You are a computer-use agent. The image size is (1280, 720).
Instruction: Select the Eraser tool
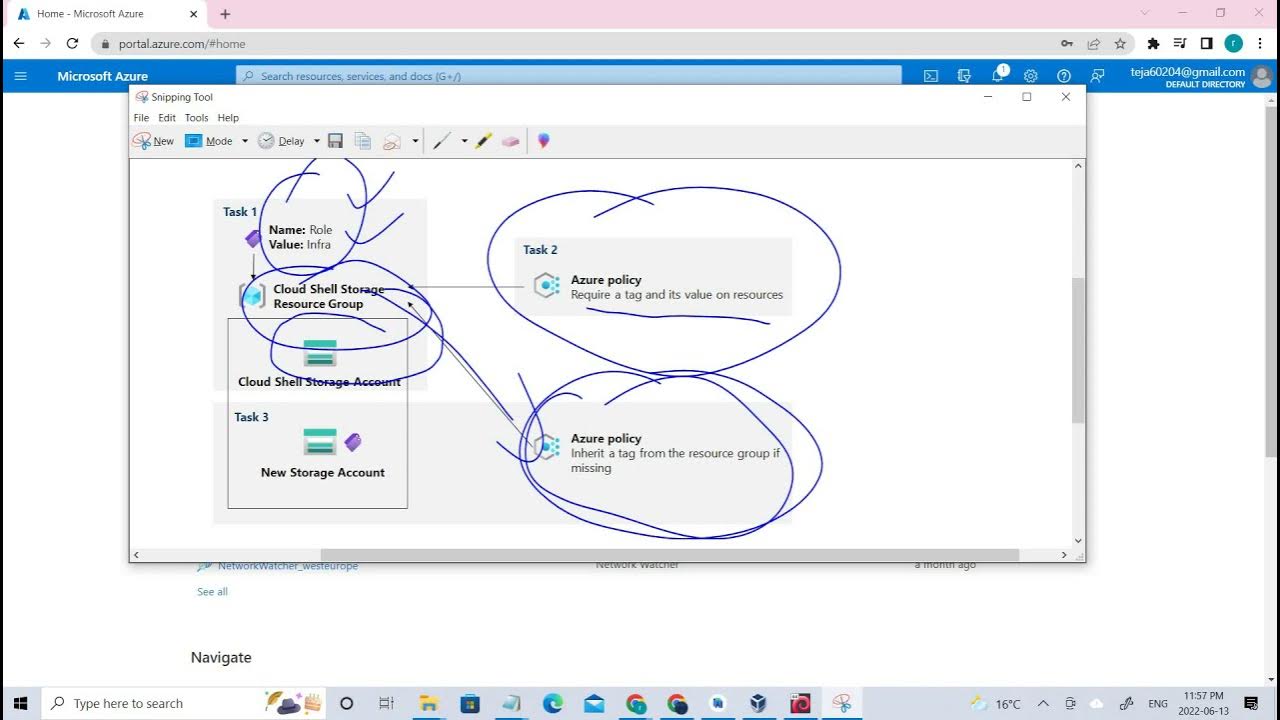(x=511, y=141)
